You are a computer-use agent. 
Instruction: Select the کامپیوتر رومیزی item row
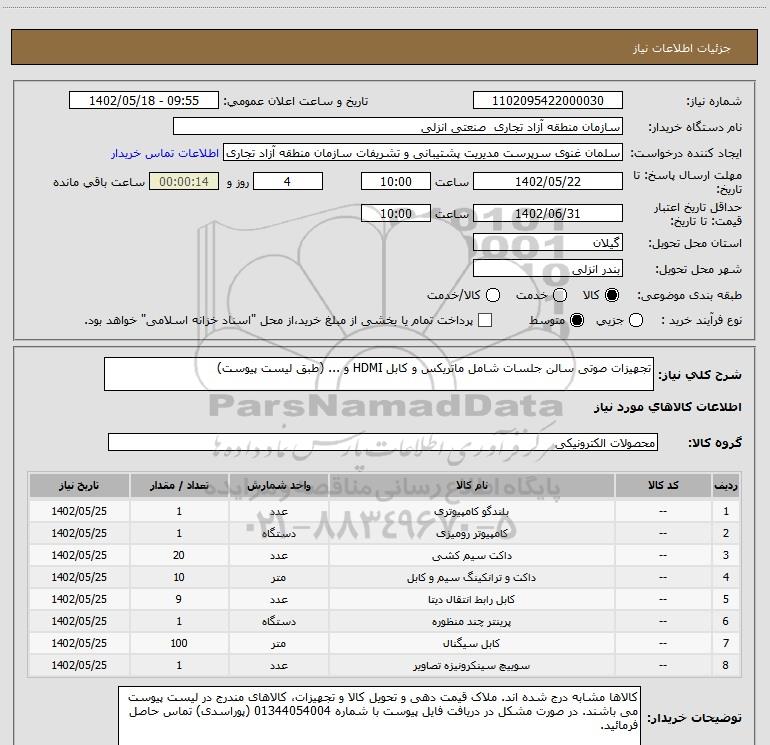point(384,533)
